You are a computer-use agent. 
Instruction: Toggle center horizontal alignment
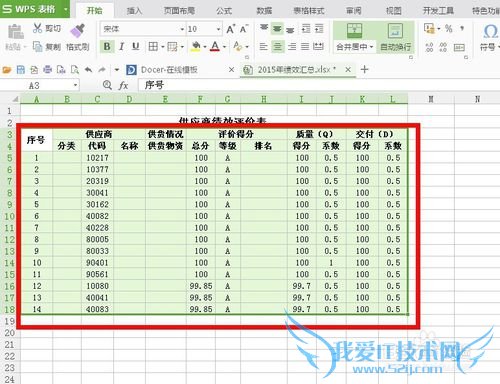coord(278,46)
